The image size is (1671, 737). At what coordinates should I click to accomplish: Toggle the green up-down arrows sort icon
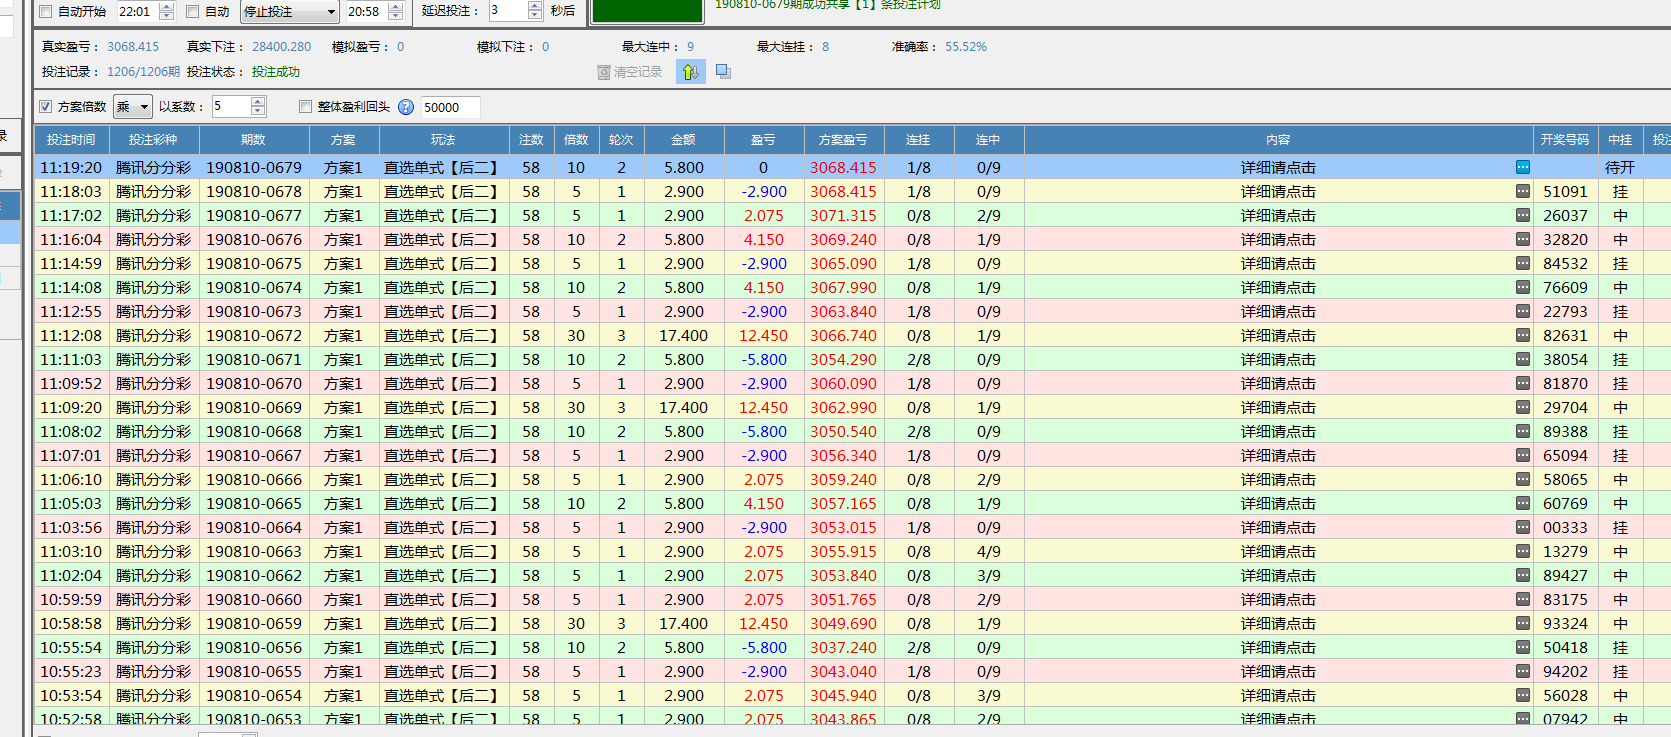point(690,72)
